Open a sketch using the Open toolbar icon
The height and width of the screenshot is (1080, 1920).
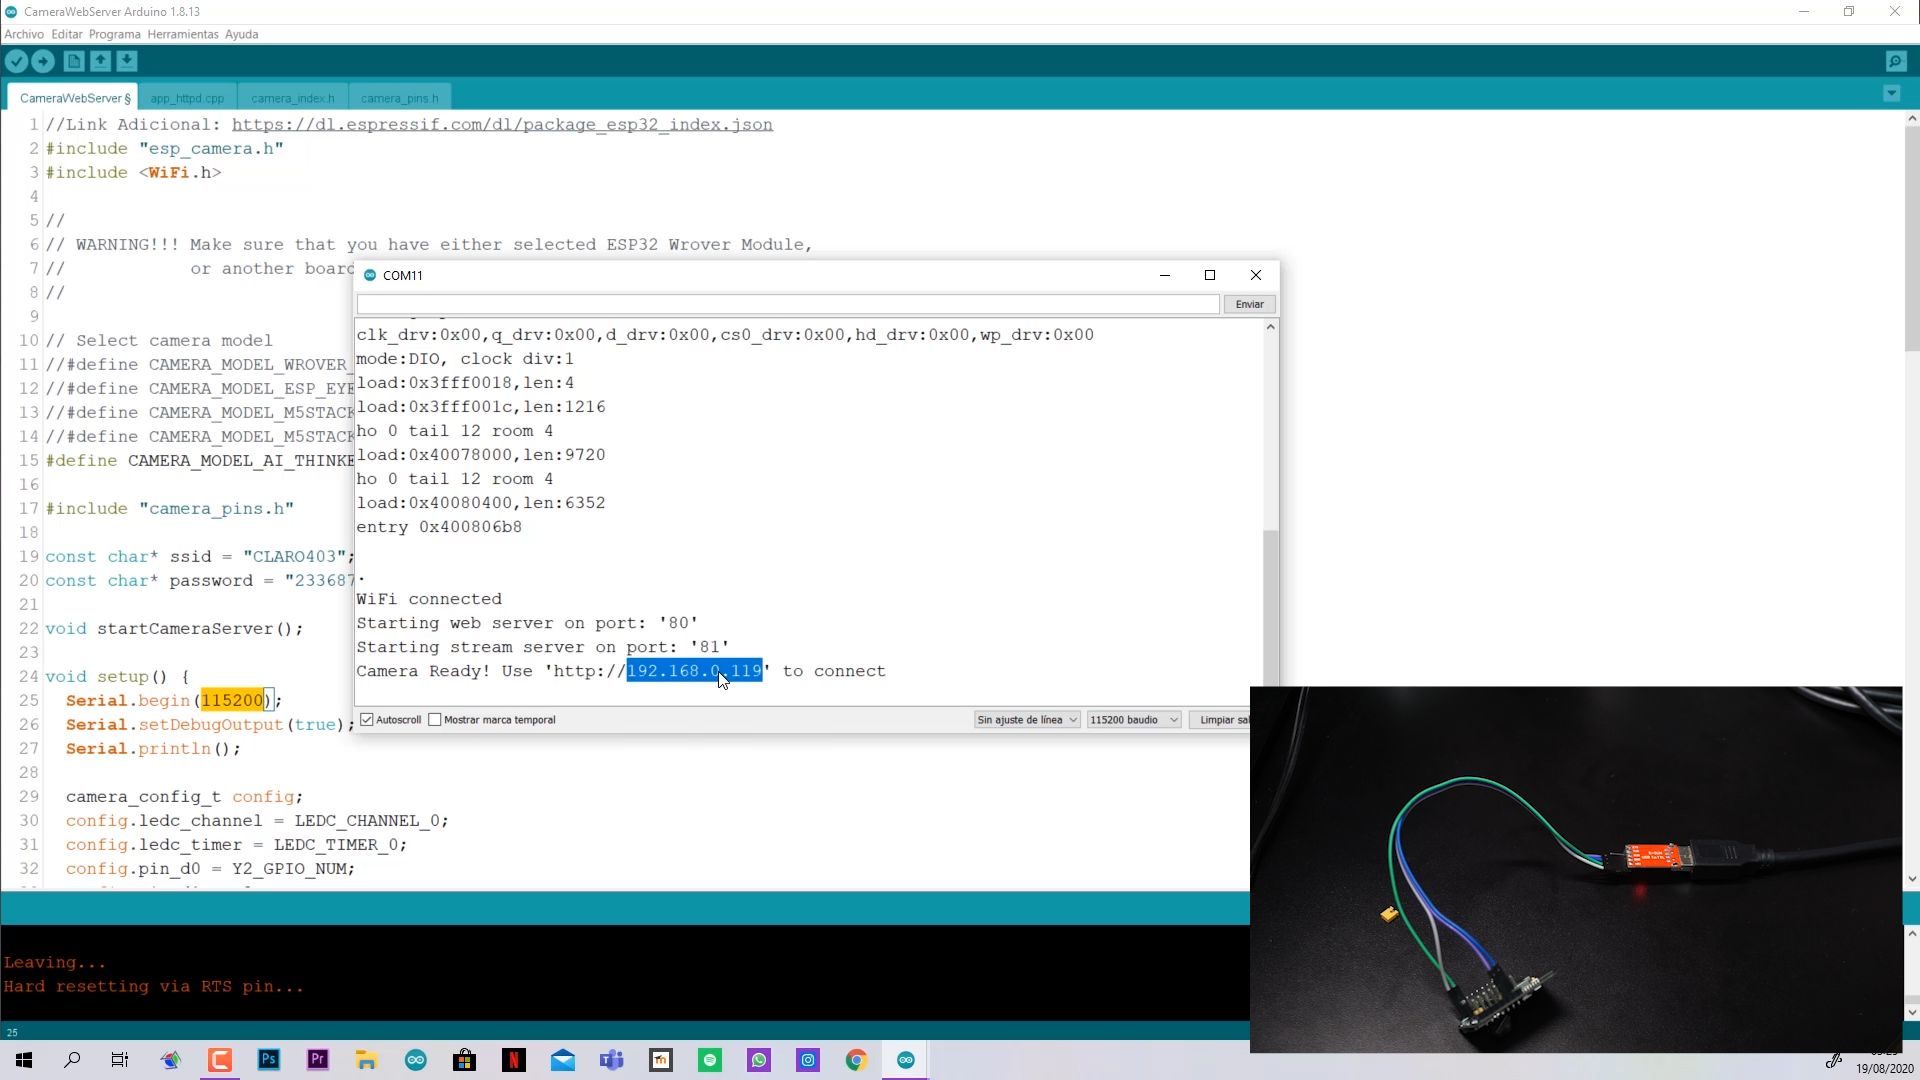click(x=100, y=61)
